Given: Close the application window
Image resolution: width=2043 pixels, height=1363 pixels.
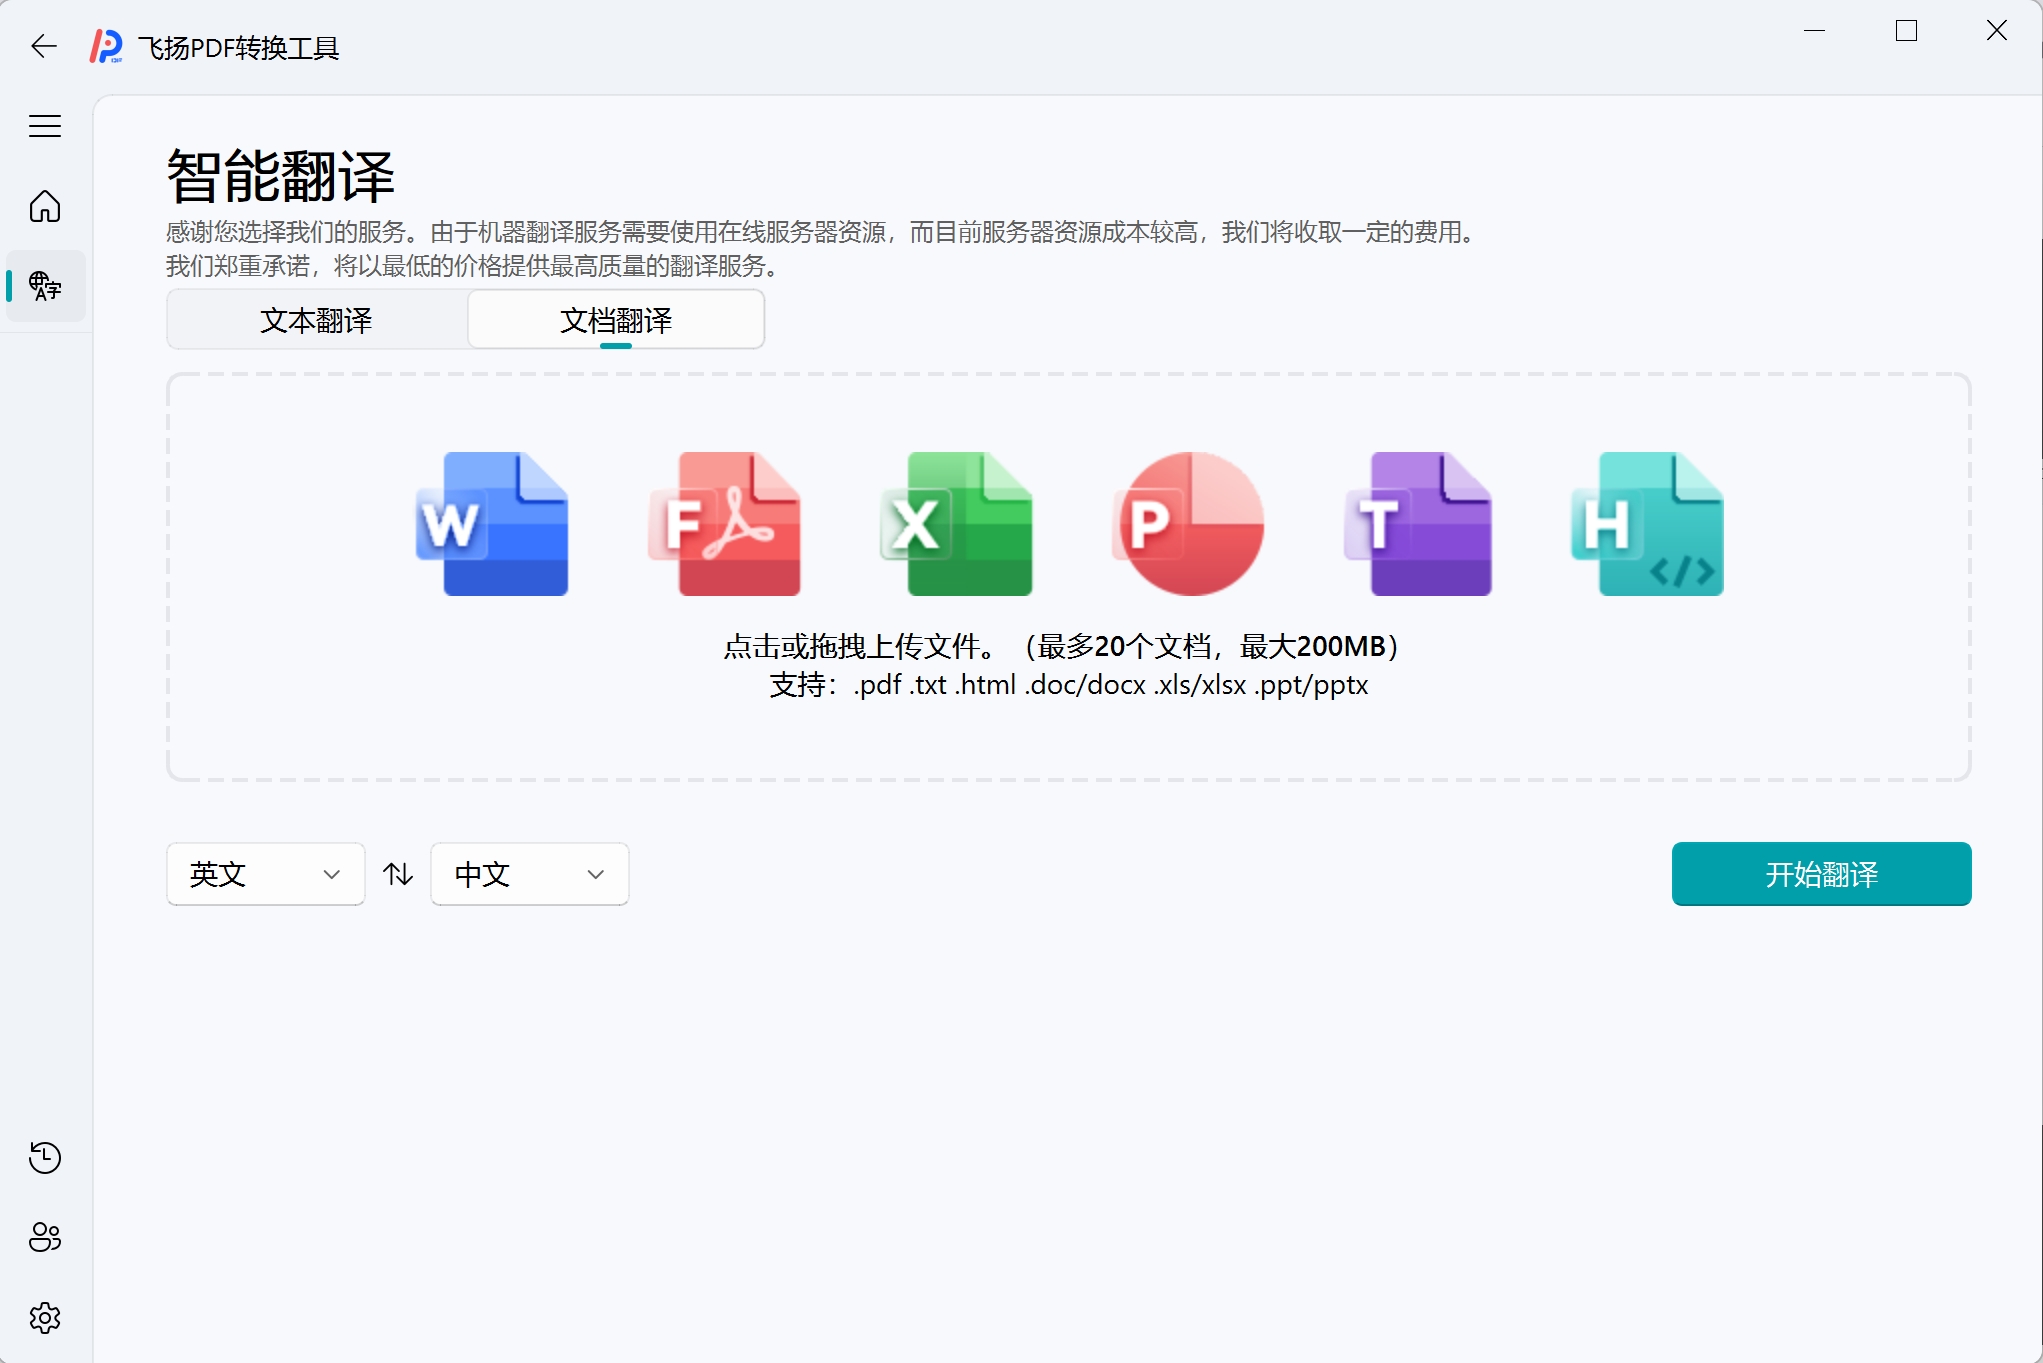Looking at the screenshot, I should click(x=1996, y=31).
